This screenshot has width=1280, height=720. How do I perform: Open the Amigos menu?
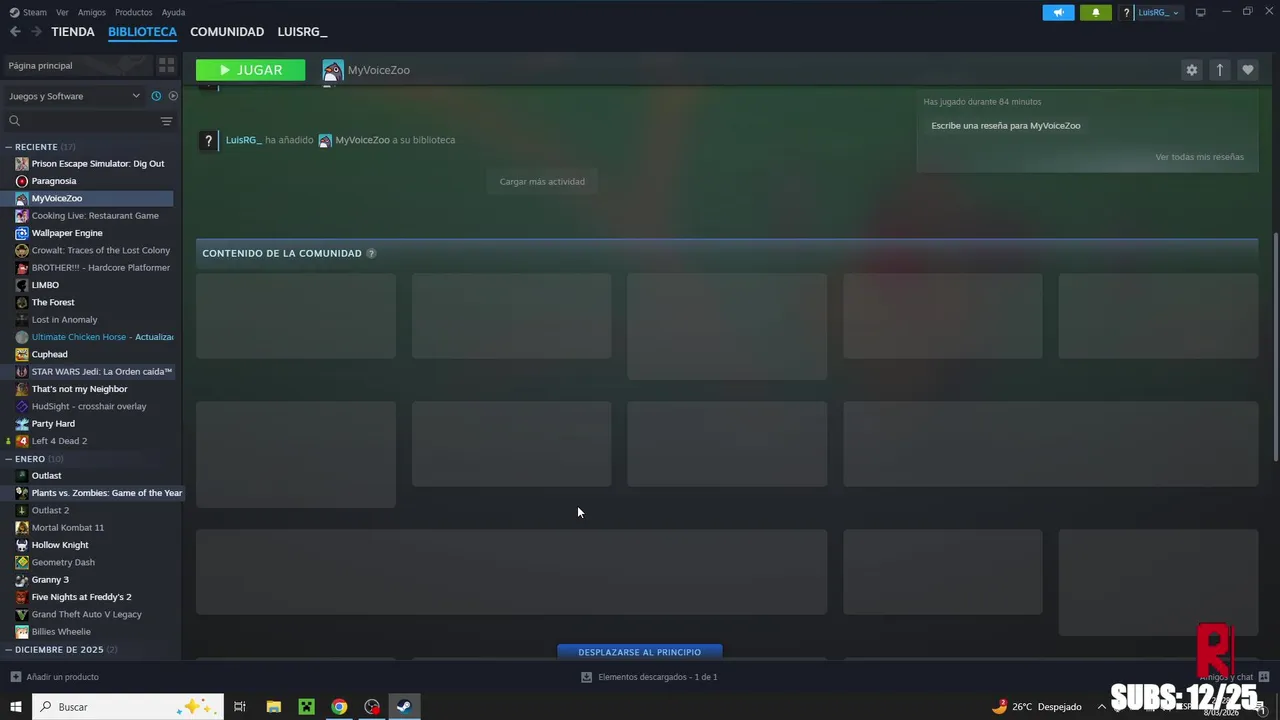[x=92, y=12]
